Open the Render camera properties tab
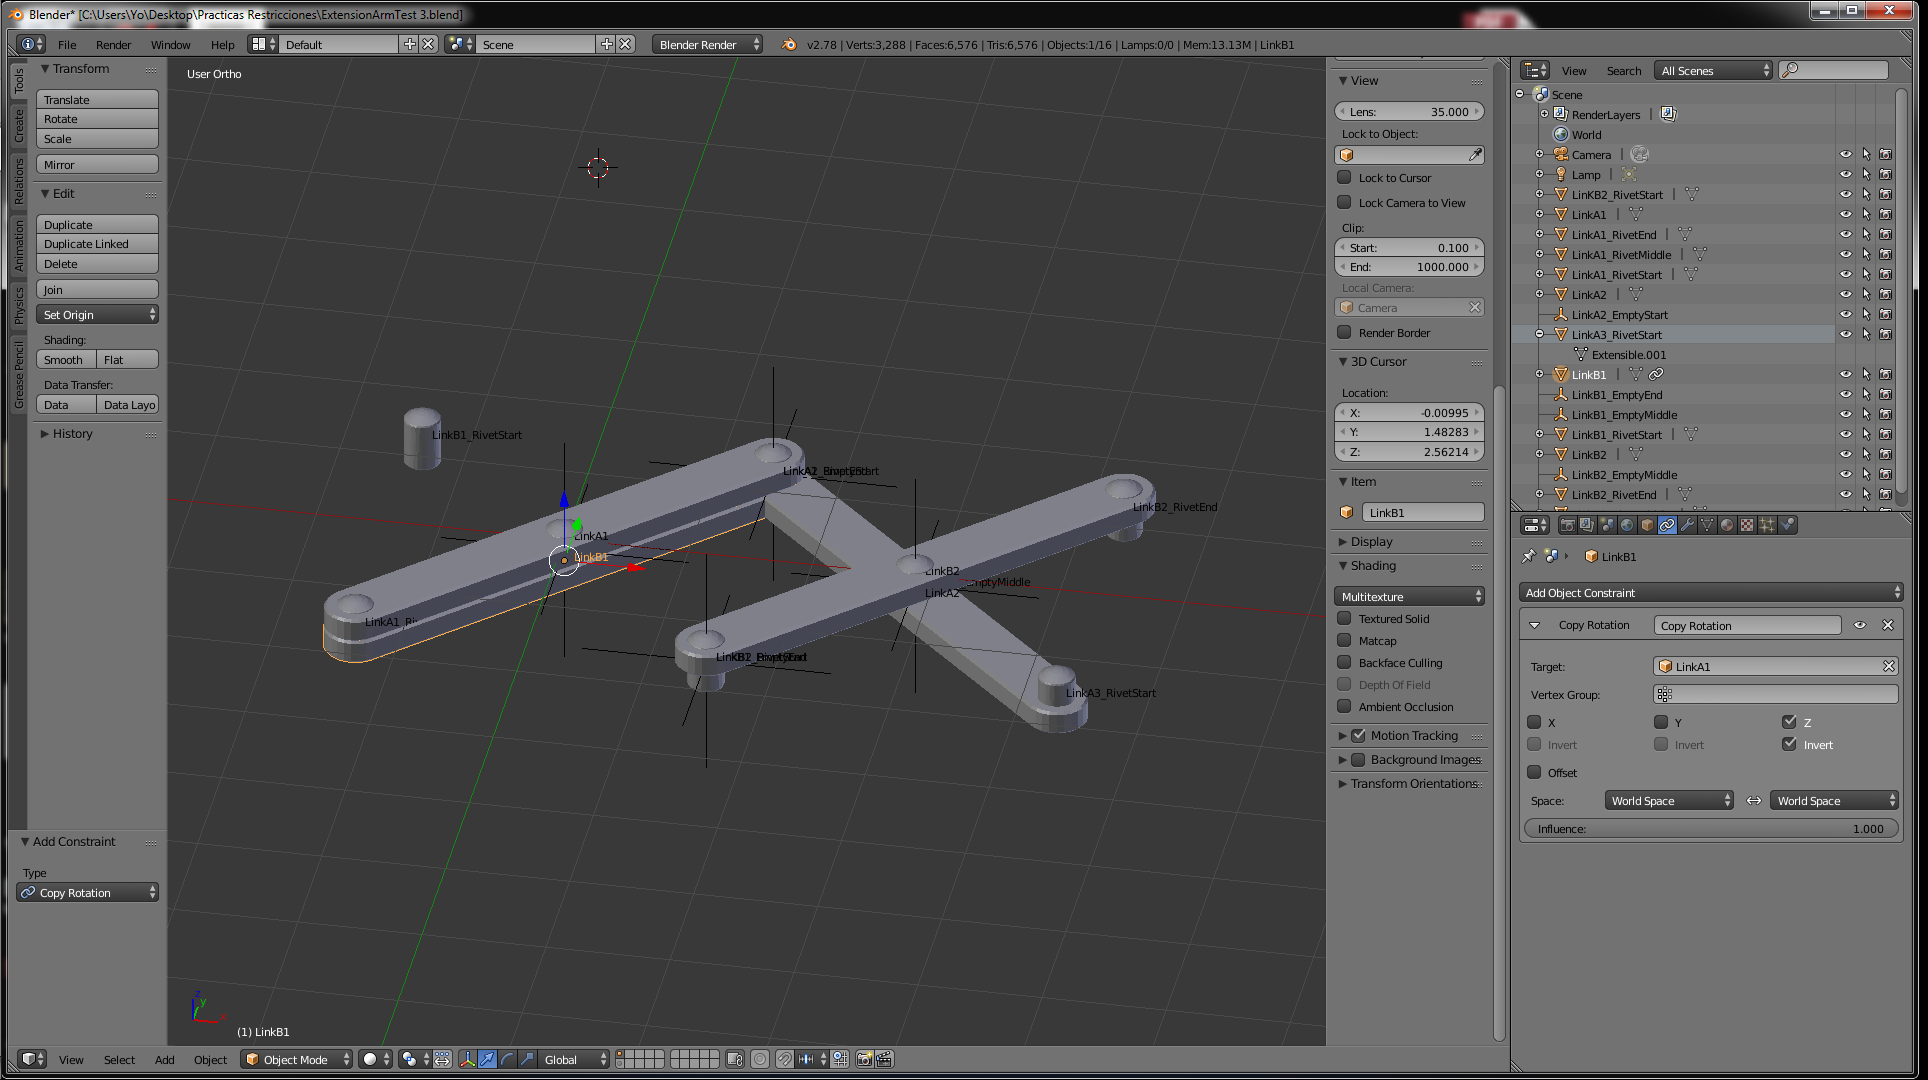Screen dimensions: 1928x1080 pyautogui.click(x=1567, y=525)
